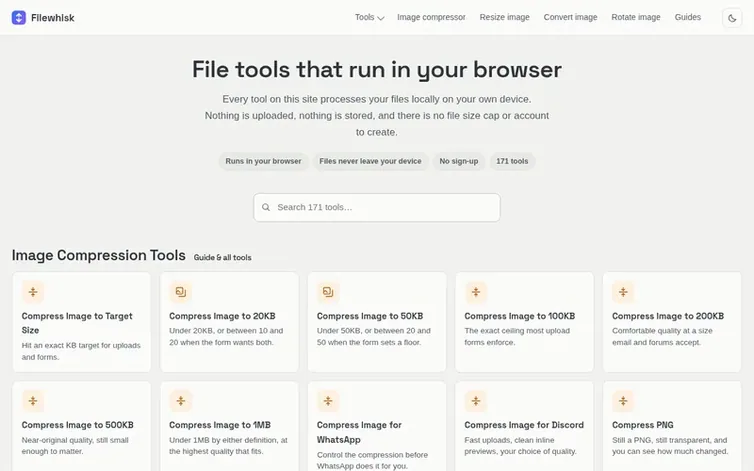The width and height of the screenshot is (754, 471).
Task: Click icon on Compress Image to 50KB card
Action: pos(328,292)
